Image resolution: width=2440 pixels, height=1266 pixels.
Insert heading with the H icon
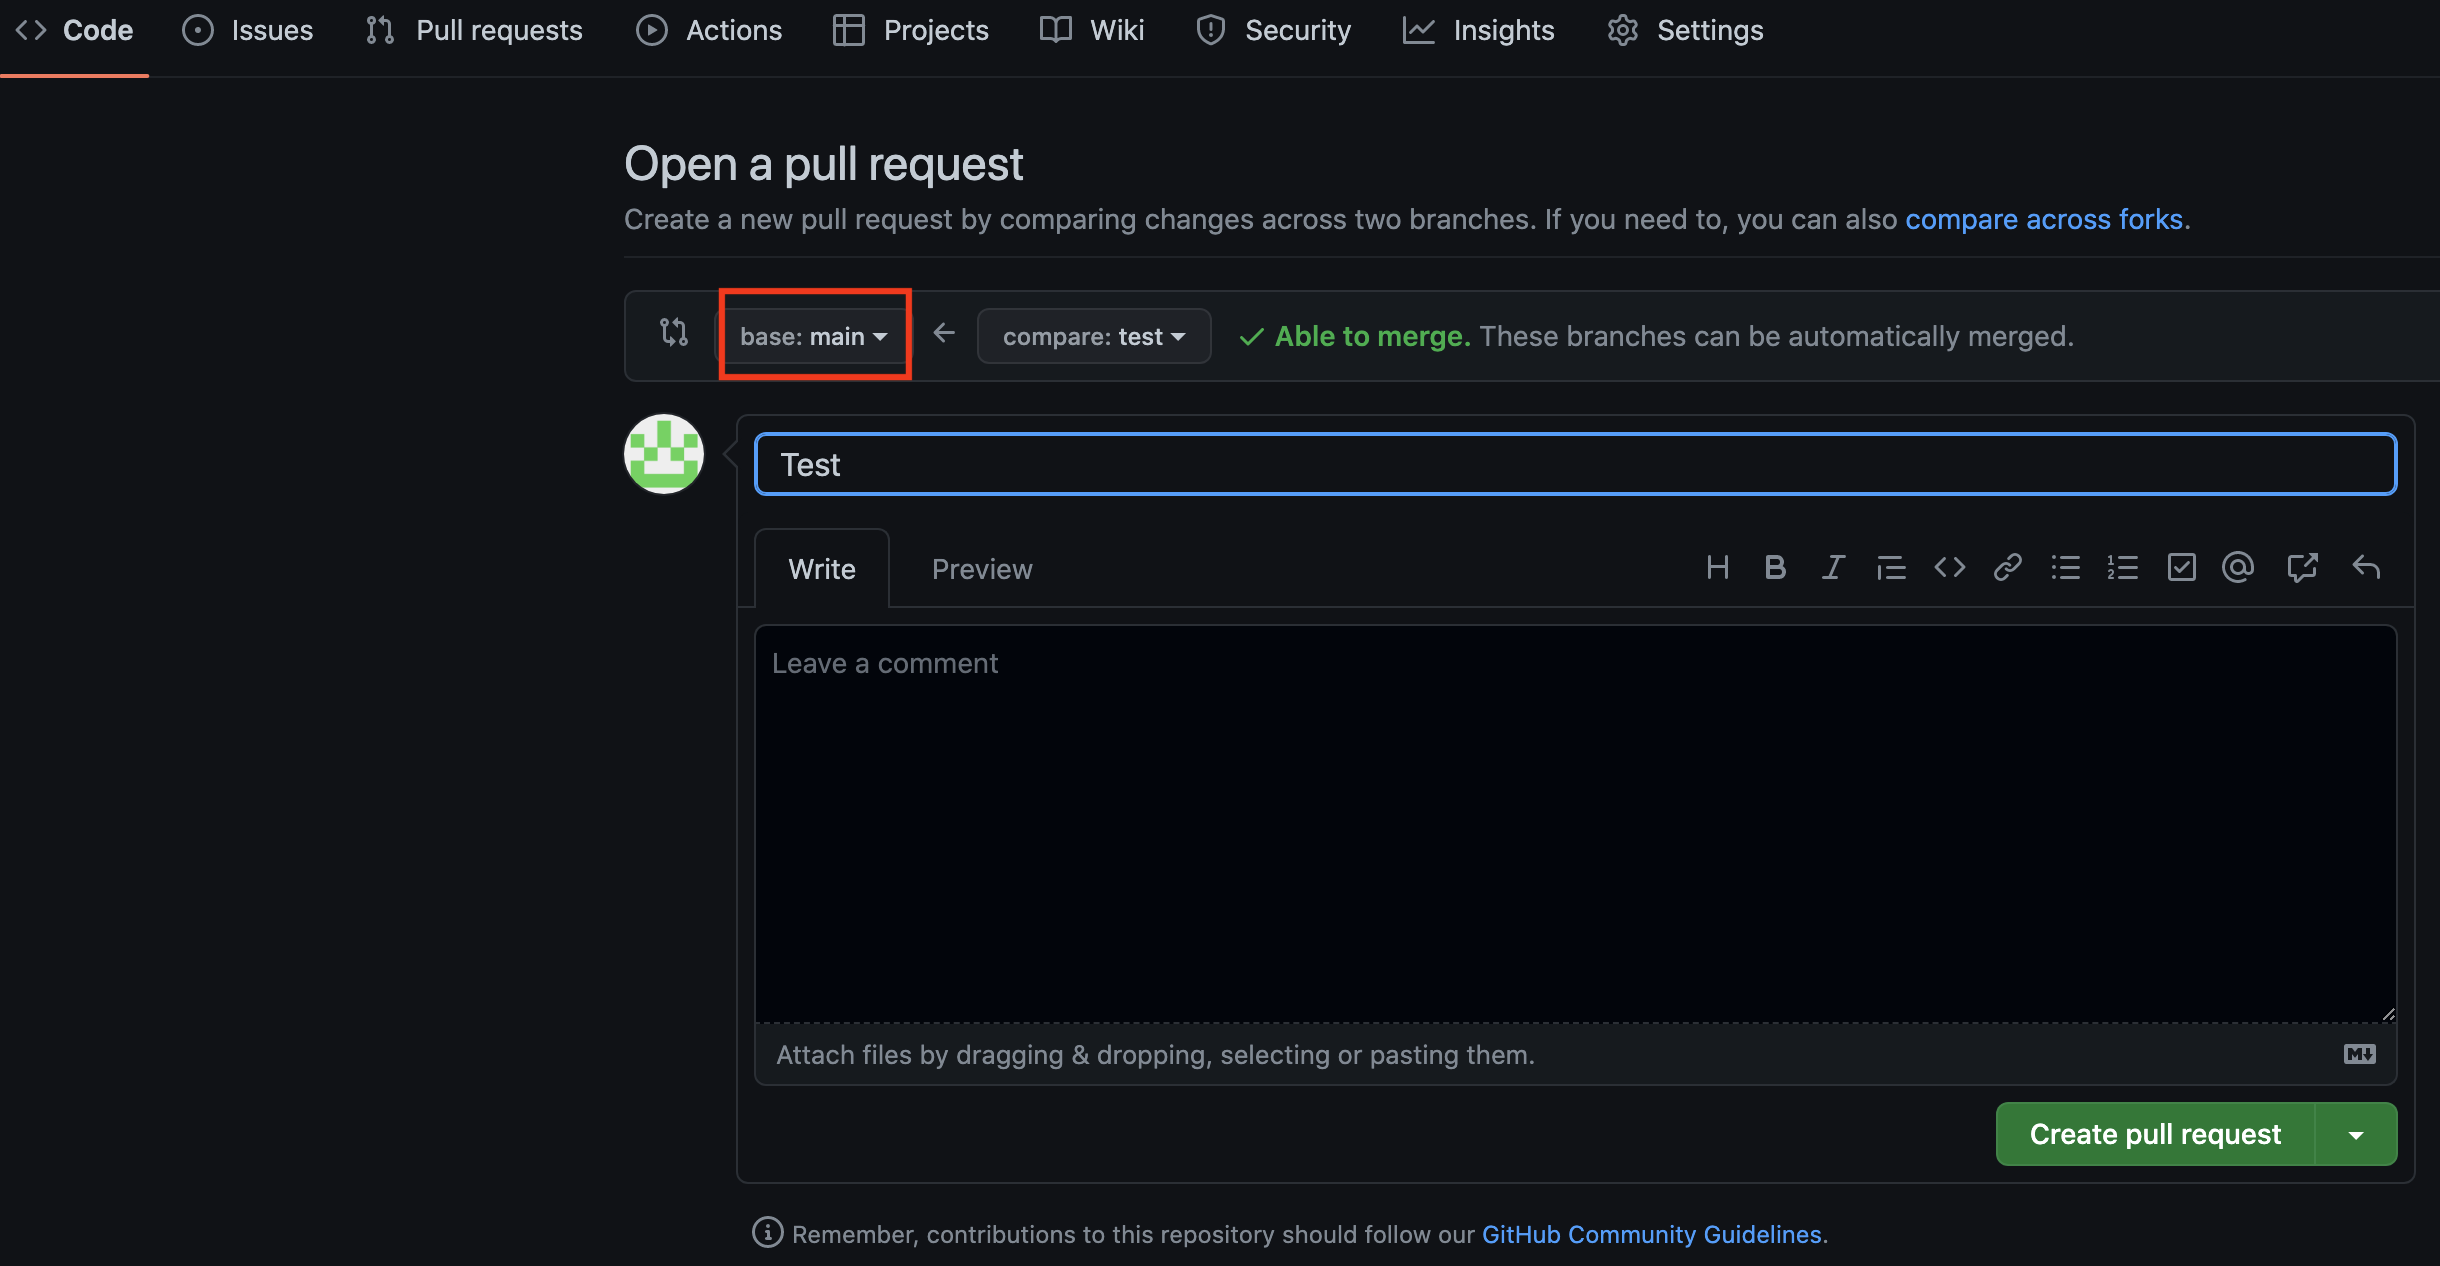click(1717, 568)
